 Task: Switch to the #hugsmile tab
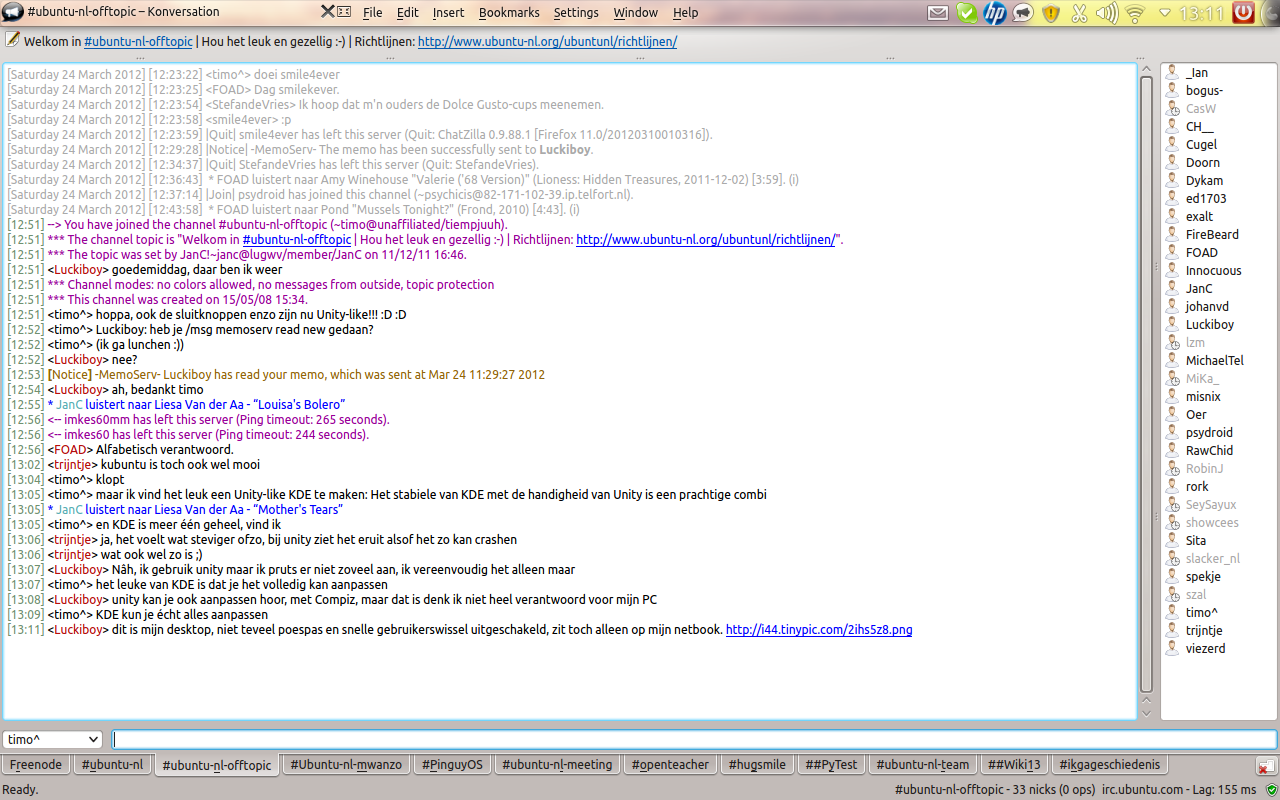[757, 764]
